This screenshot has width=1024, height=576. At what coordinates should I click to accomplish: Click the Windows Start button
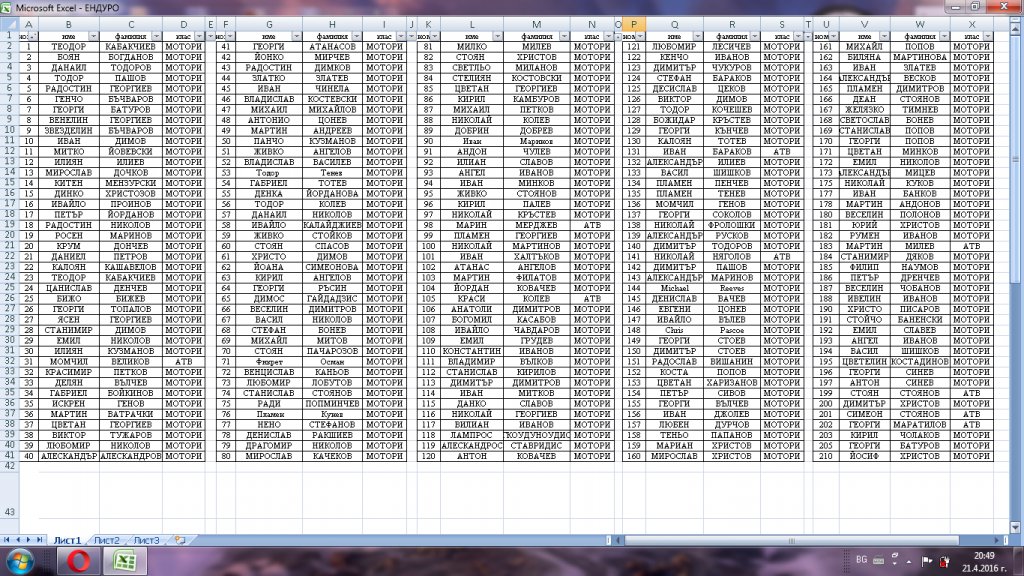[x=20, y=562]
